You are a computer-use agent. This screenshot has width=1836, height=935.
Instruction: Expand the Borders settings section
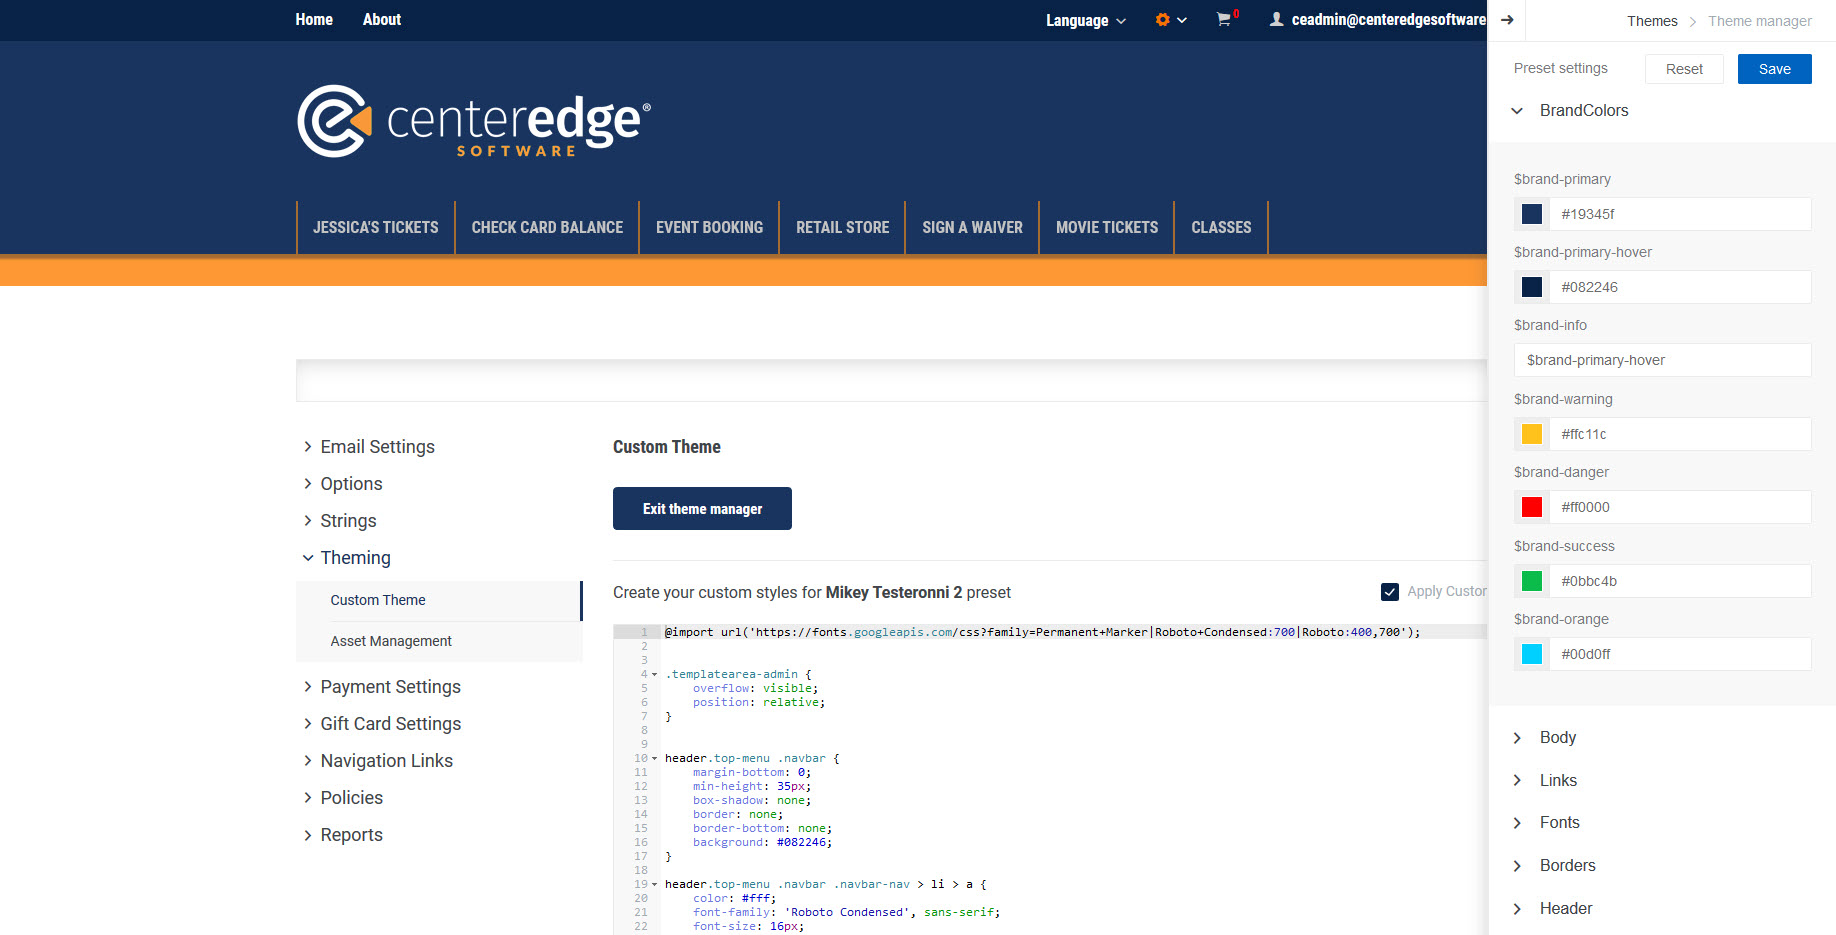pyautogui.click(x=1555, y=866)
